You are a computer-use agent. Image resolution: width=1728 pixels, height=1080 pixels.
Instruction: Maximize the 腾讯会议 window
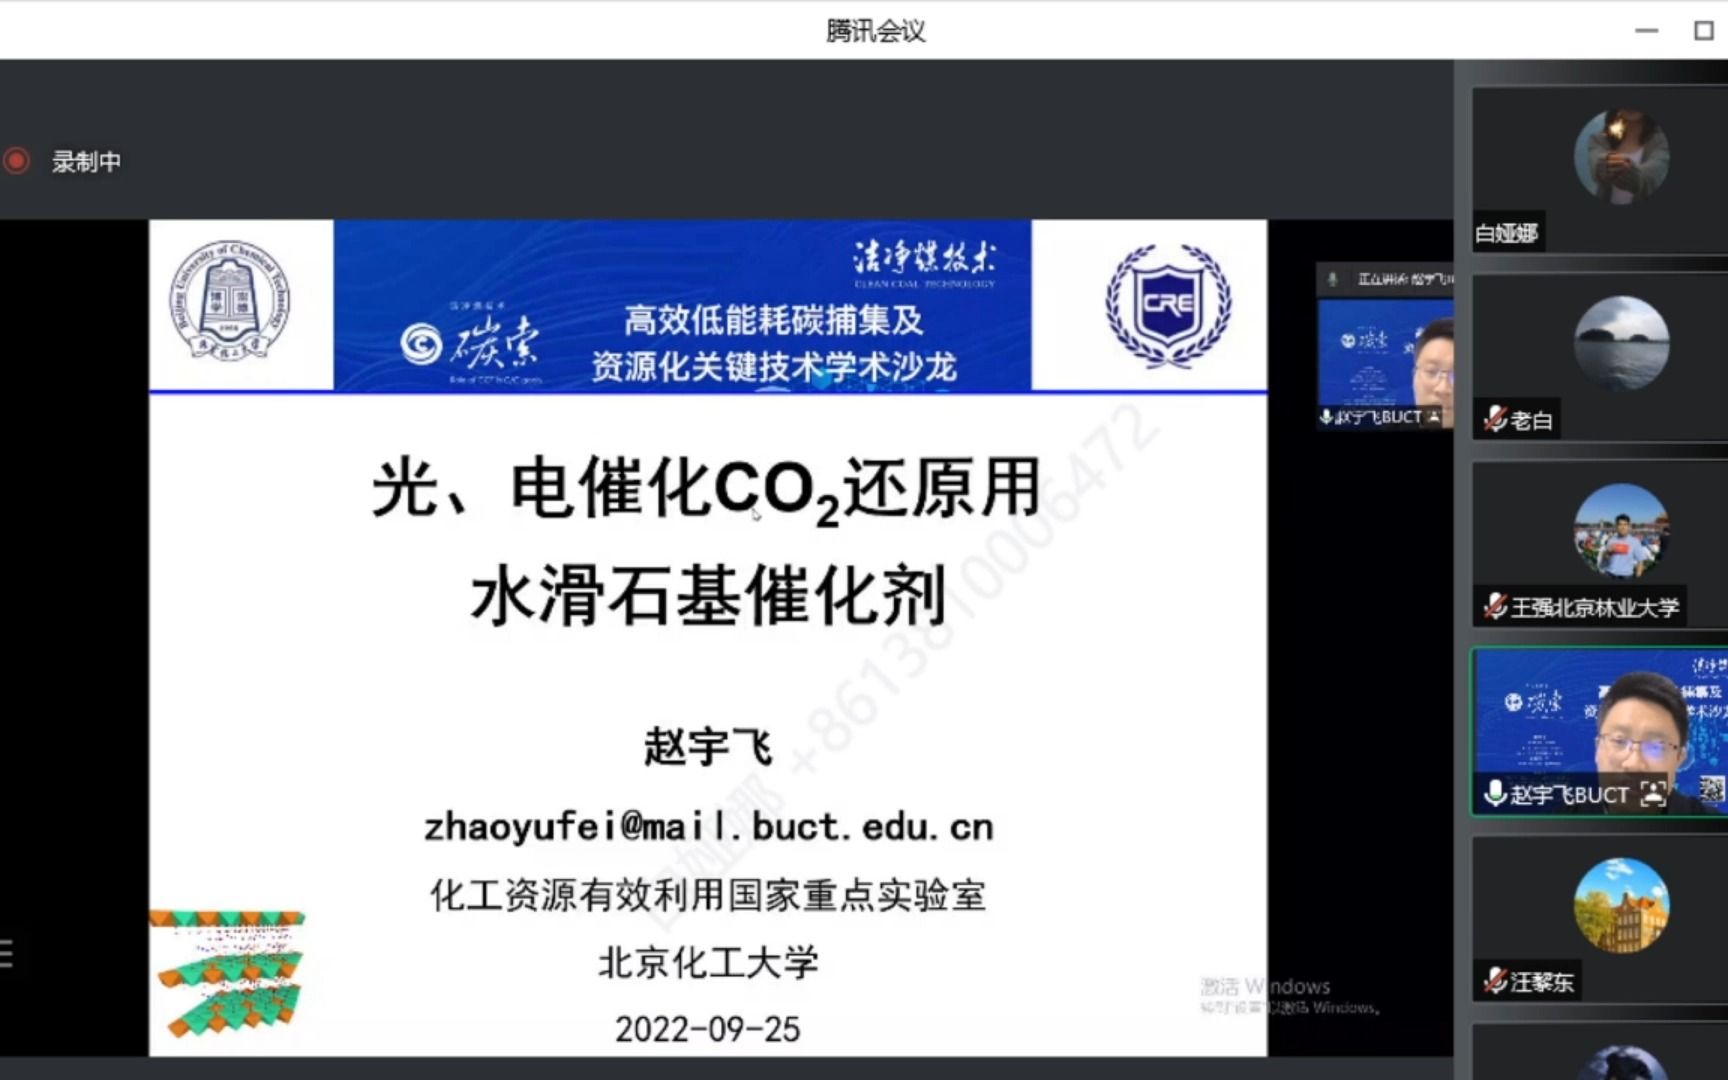click(x=1704, y=31)
